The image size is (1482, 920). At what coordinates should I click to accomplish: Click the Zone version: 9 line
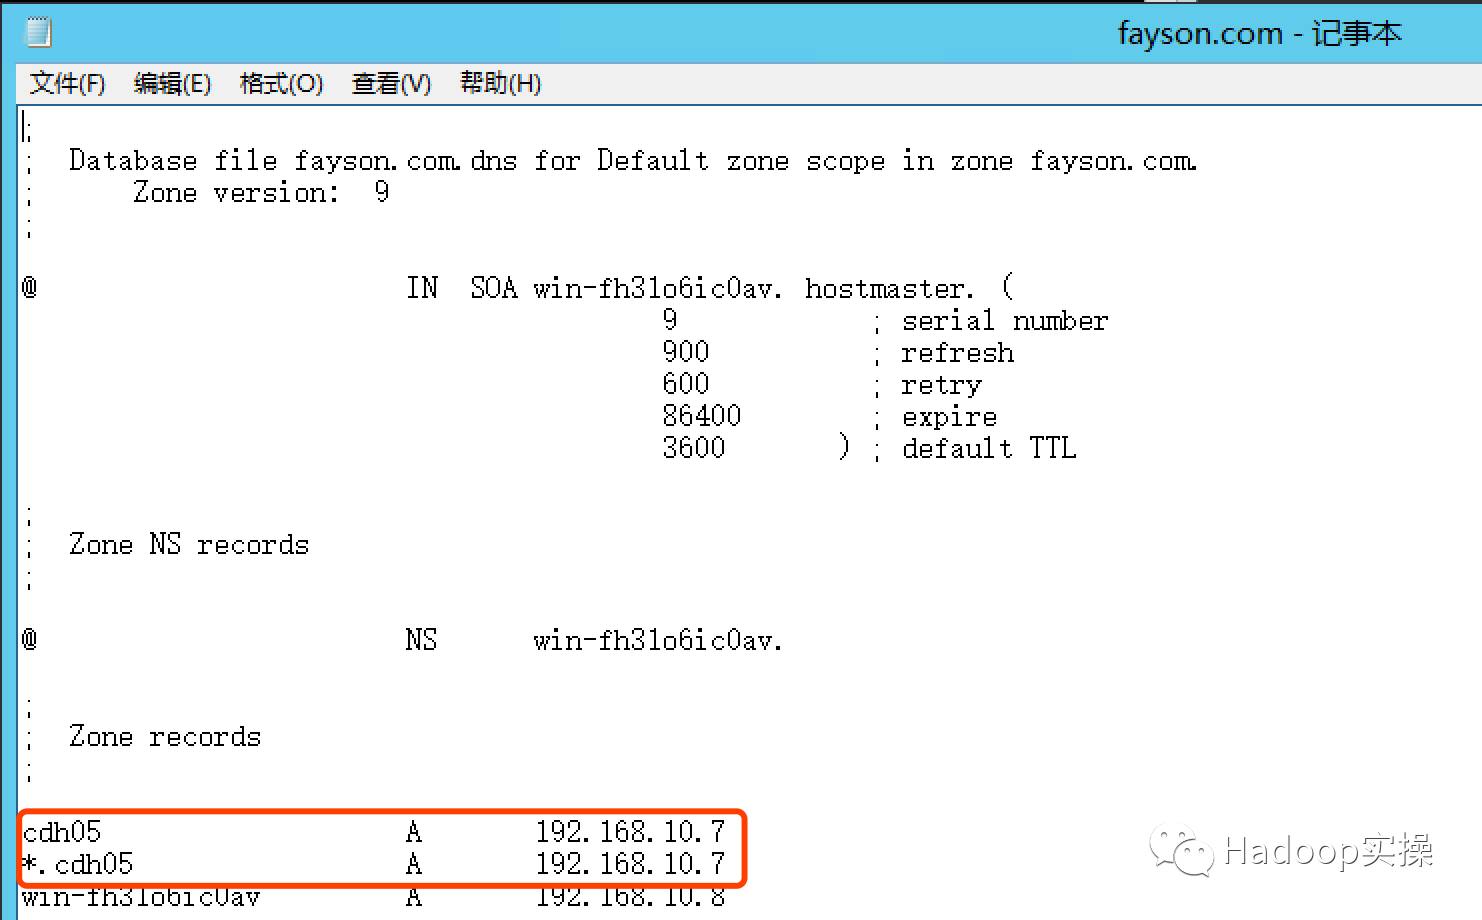click(x=258, y=192)
